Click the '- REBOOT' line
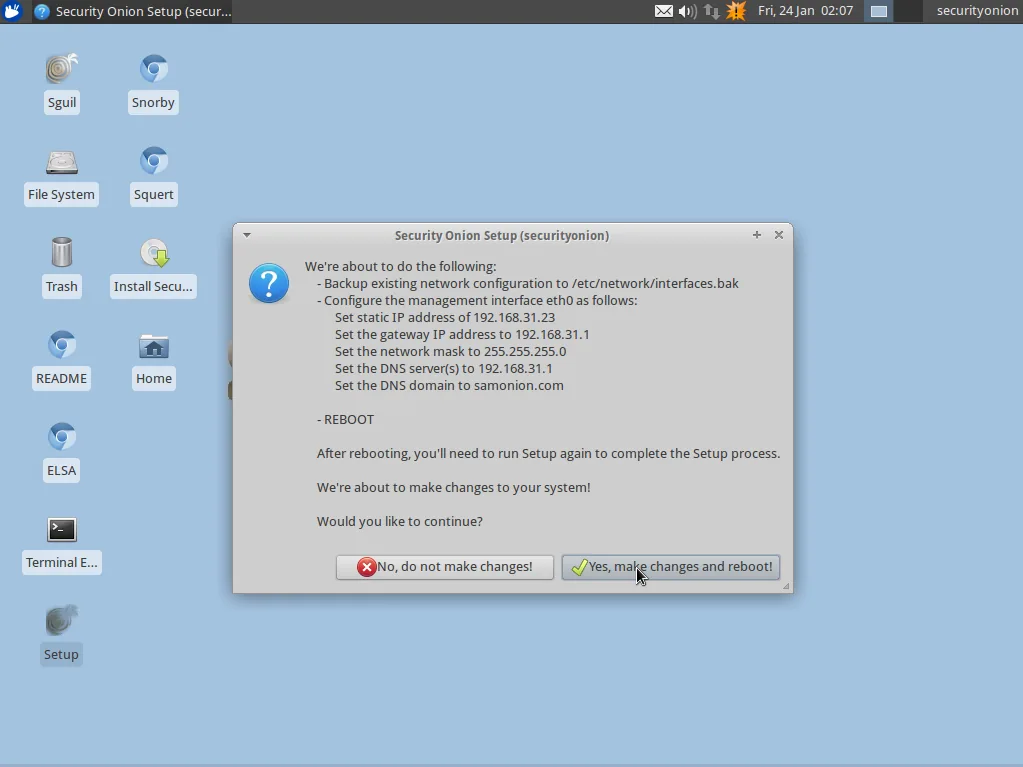 click(345, 419)
